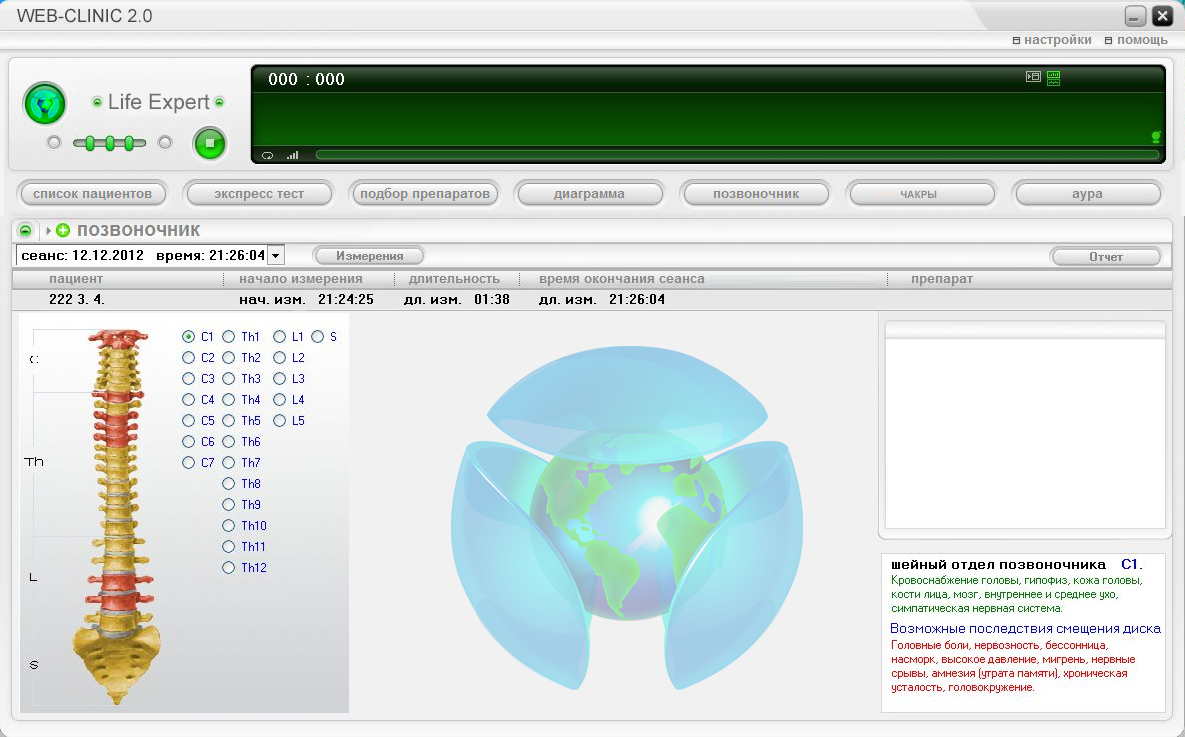The width and height of the screenshot is (1185, 737).
Task: Click the green globe icon at display corner
Action: click(x=1156, y=137)
